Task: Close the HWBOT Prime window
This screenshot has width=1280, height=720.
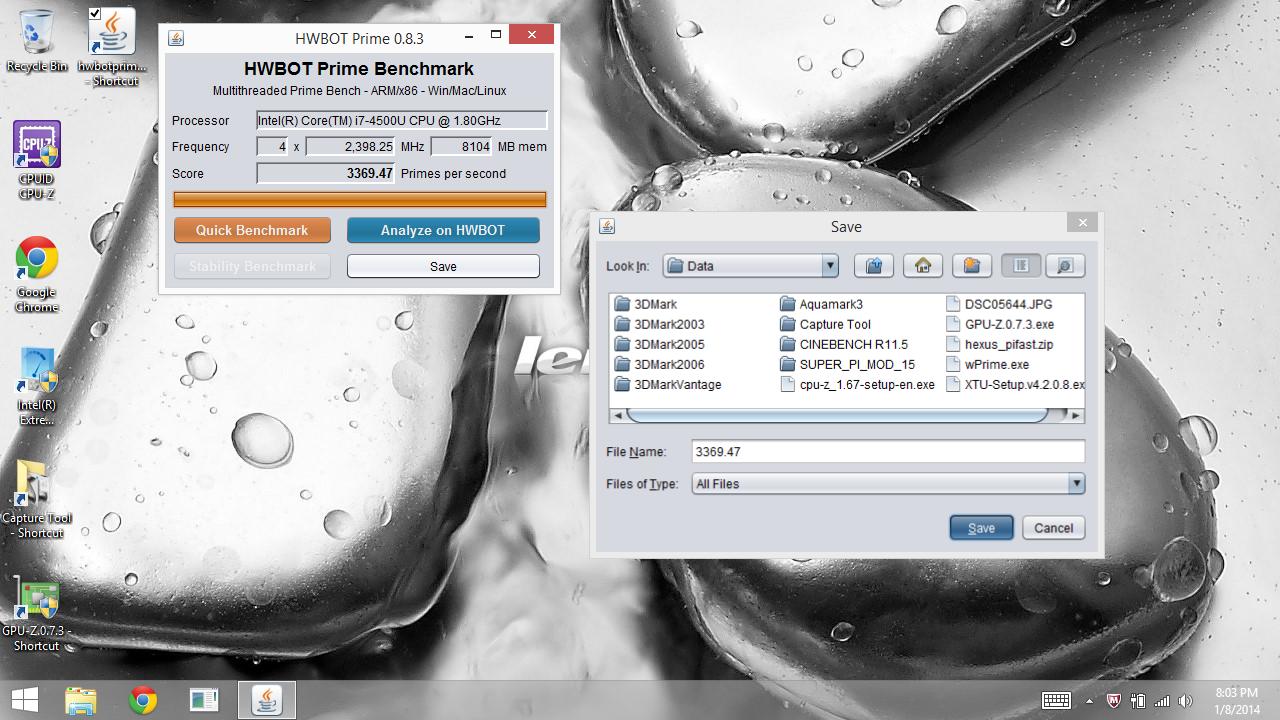Action: pyautogui.click(x=531, y=35)
